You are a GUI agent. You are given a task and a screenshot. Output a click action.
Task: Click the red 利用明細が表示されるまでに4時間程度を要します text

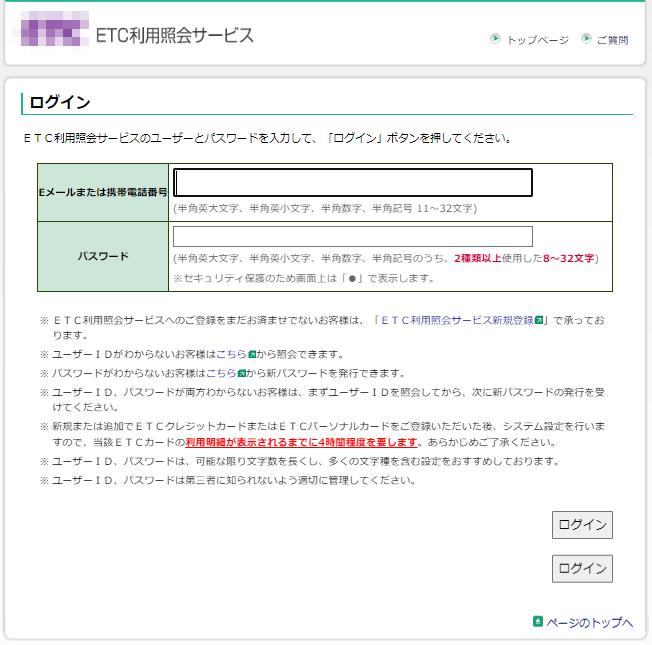(301, 442)
